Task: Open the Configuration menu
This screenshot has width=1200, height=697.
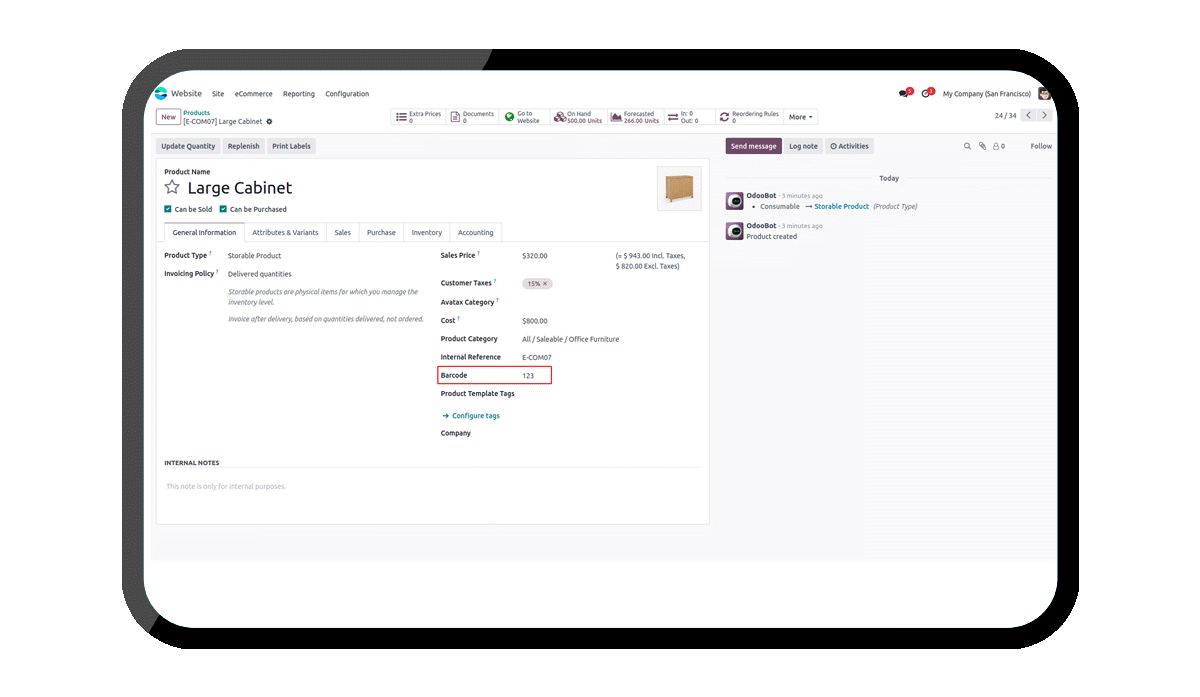Action: point(347,94)
